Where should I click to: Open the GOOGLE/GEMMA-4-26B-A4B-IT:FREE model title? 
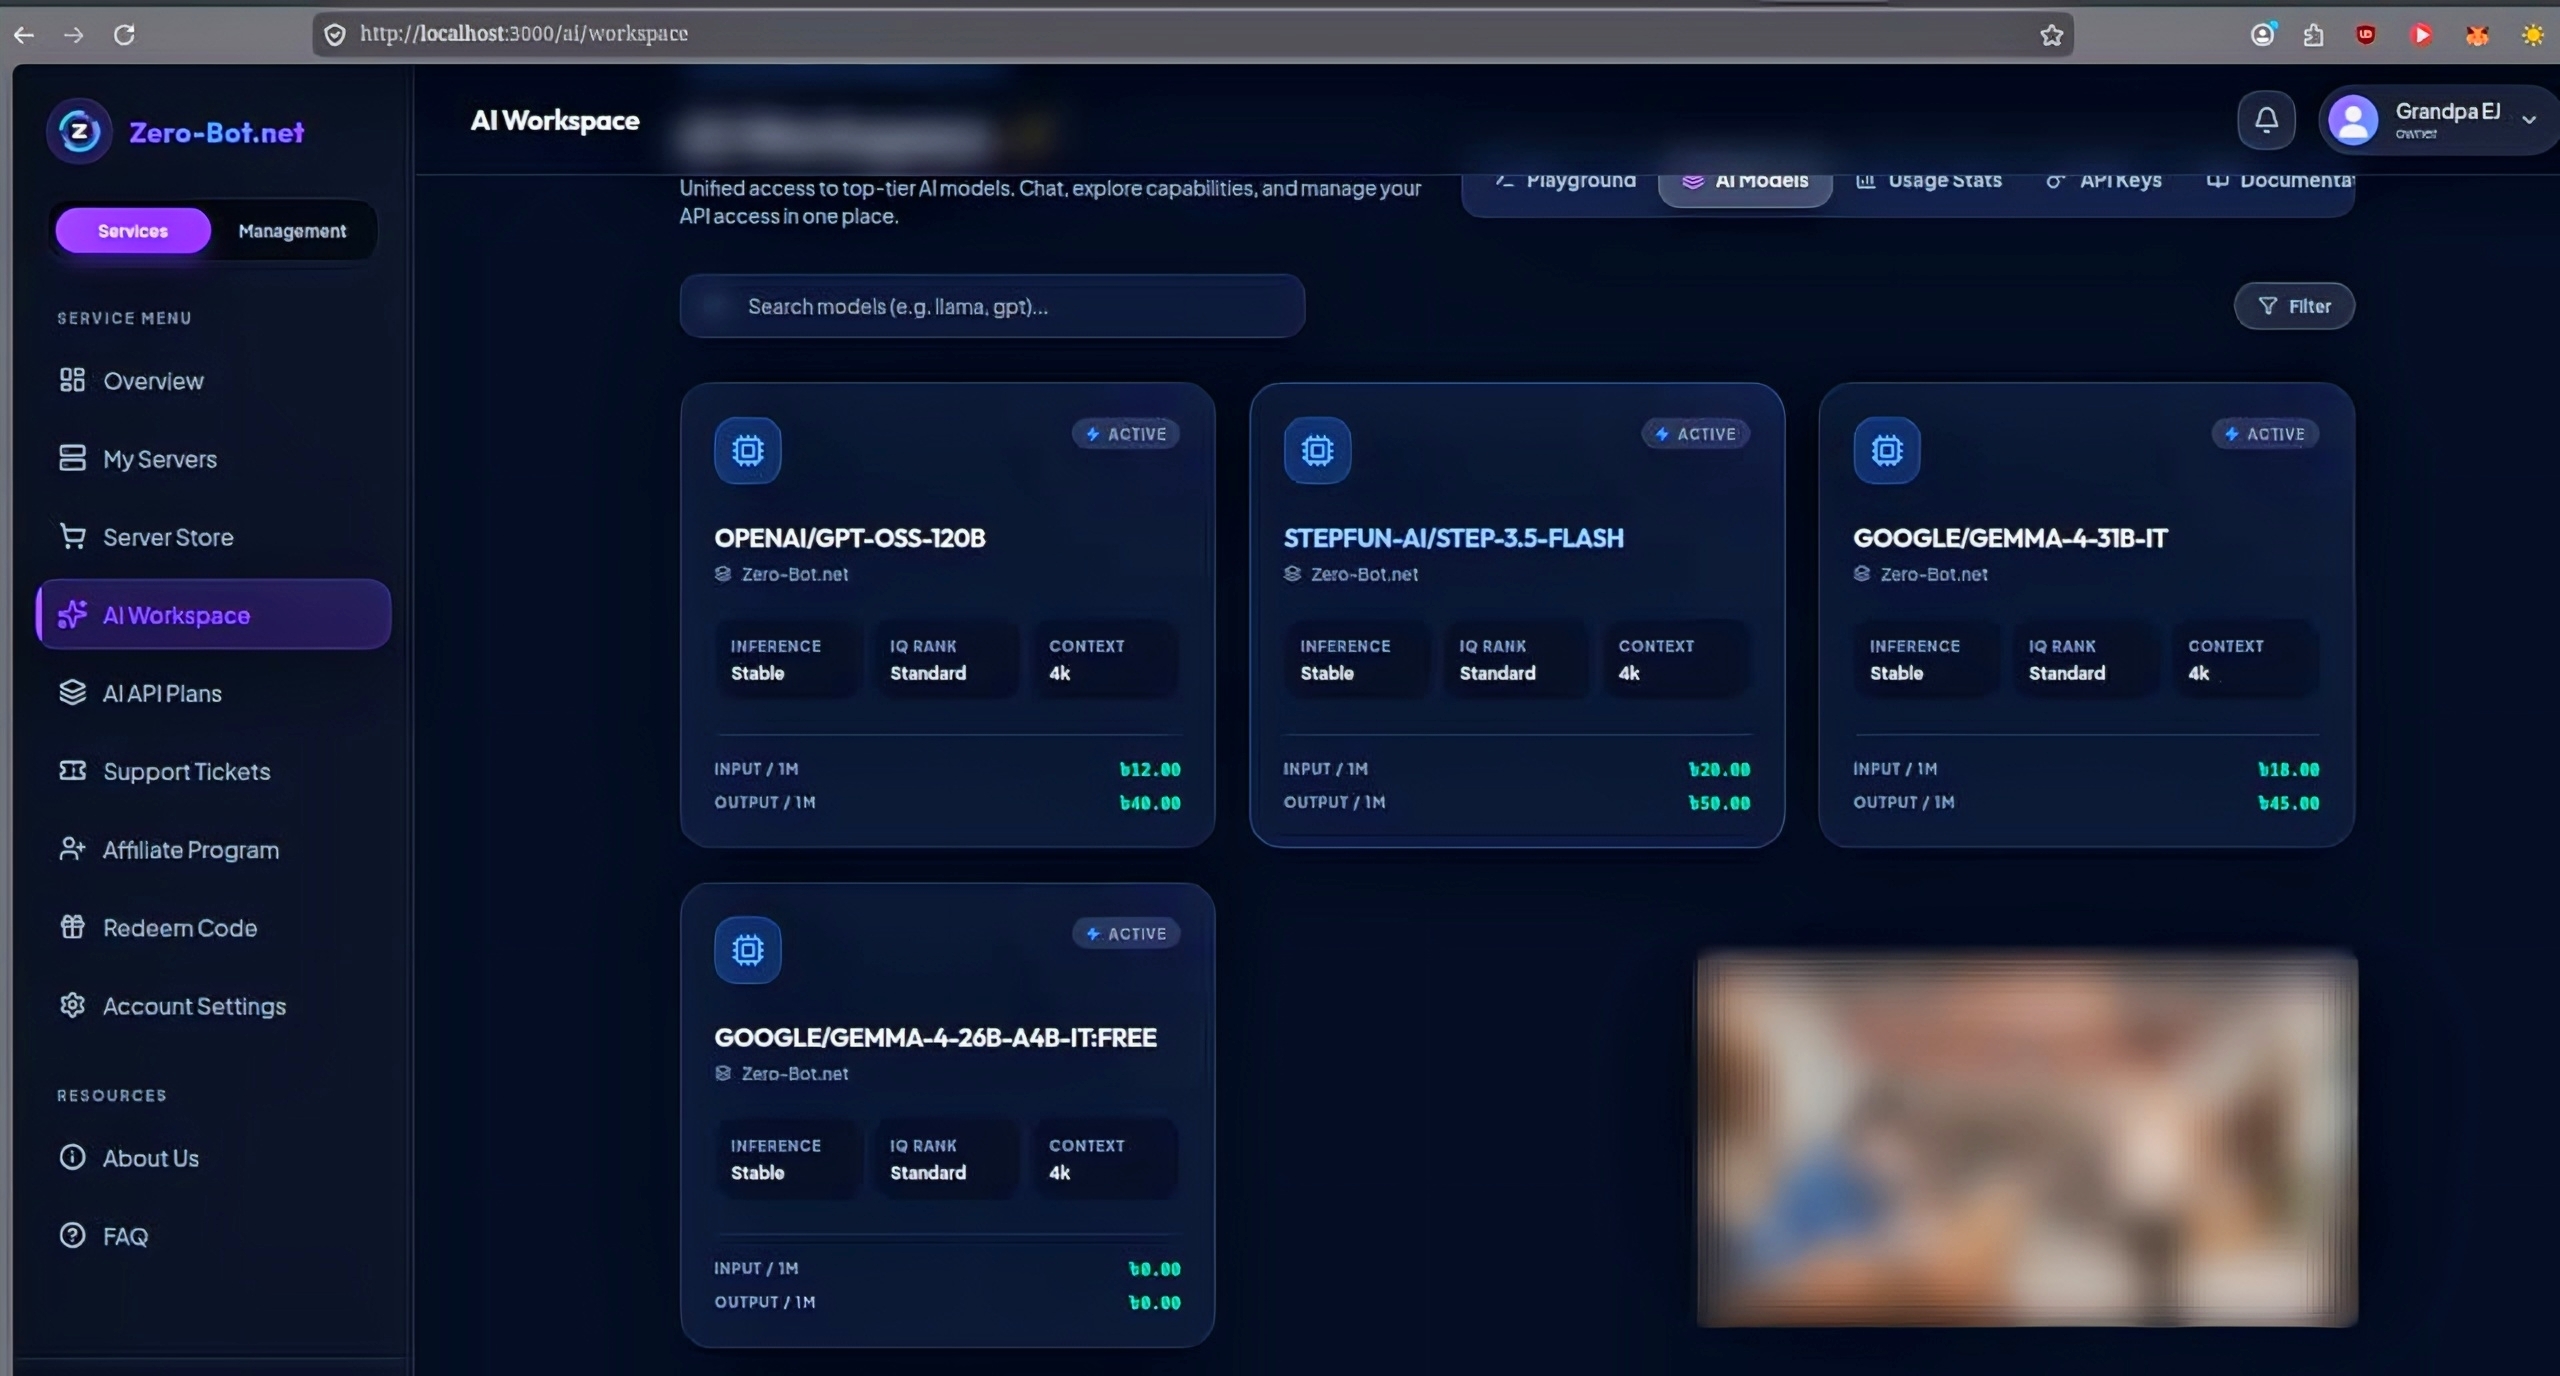(x=935, y=1037)
